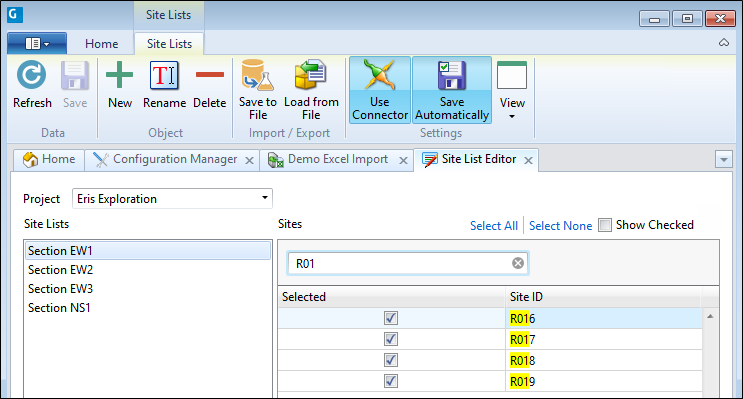Screen dimensions: 743x399
Task: Choose Save to File export
Action: tap(258, 90)
